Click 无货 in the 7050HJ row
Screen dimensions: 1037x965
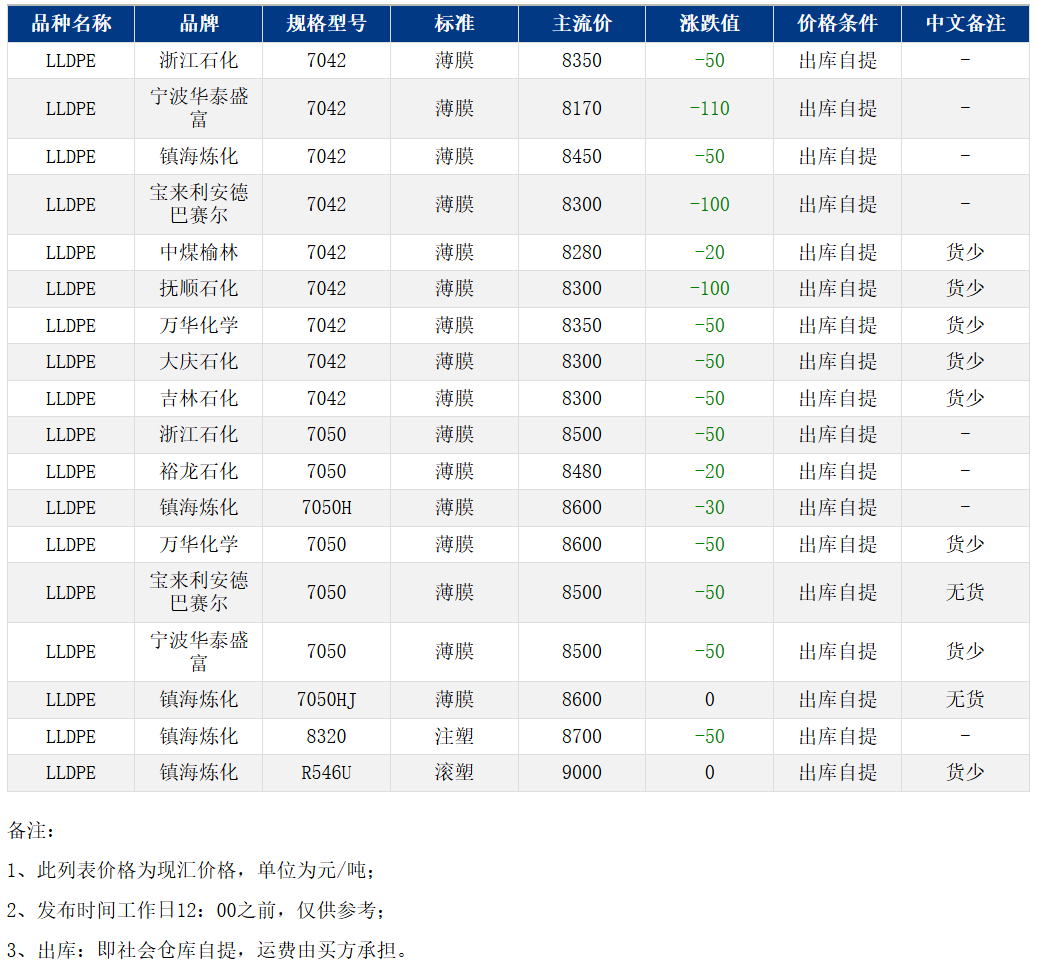[966, 700]
